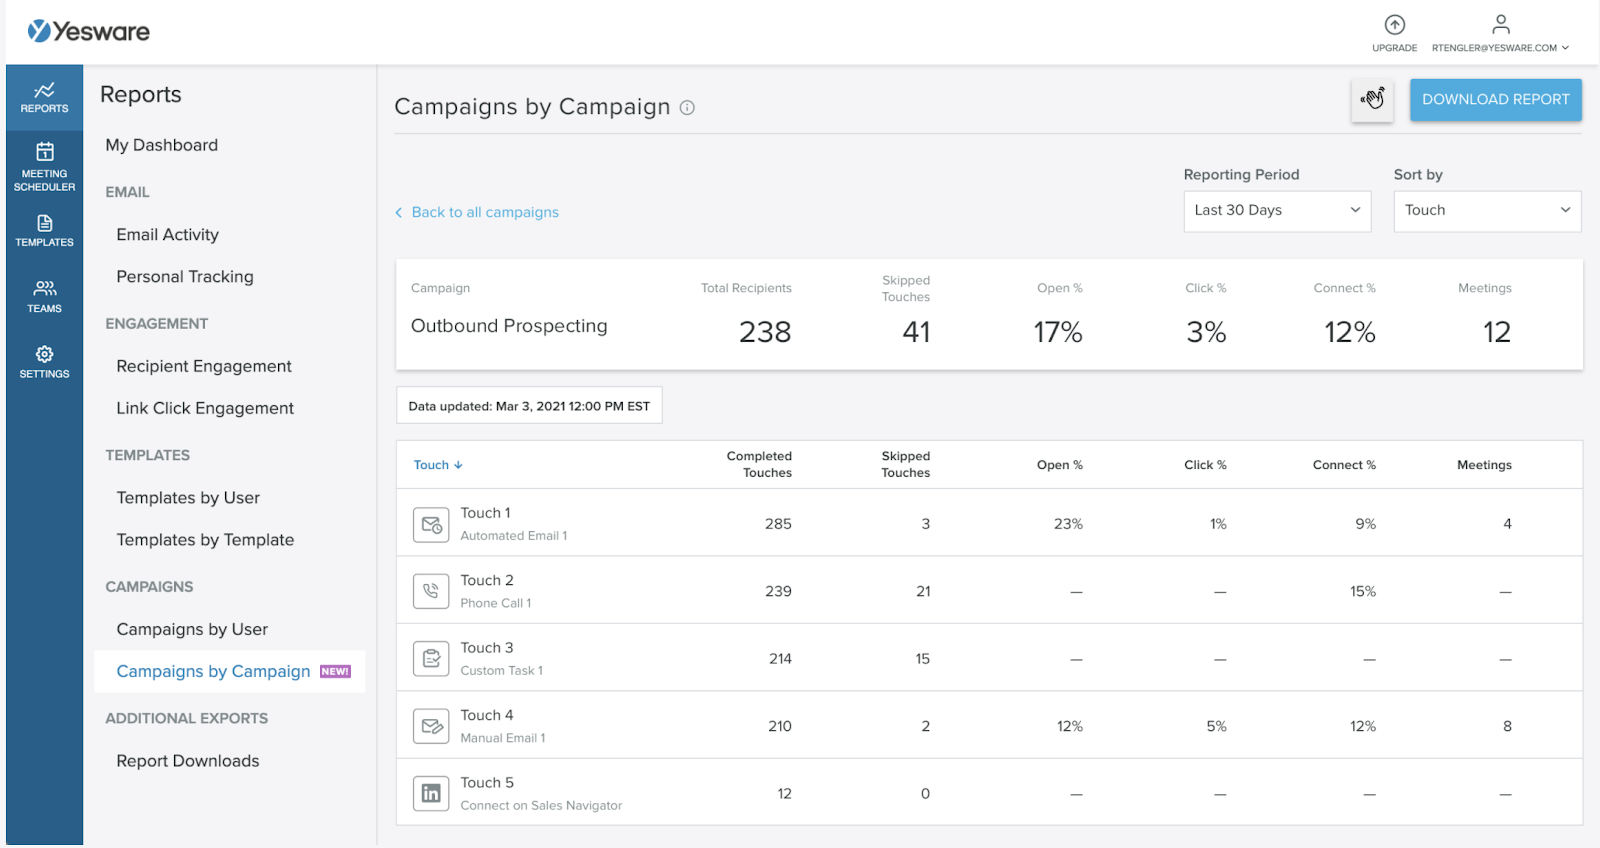This screenshot has height=848, width=1600.
Task: Expand the Reporting Period dropdown
Action: pyautogui.click(x=1276, y=211)
